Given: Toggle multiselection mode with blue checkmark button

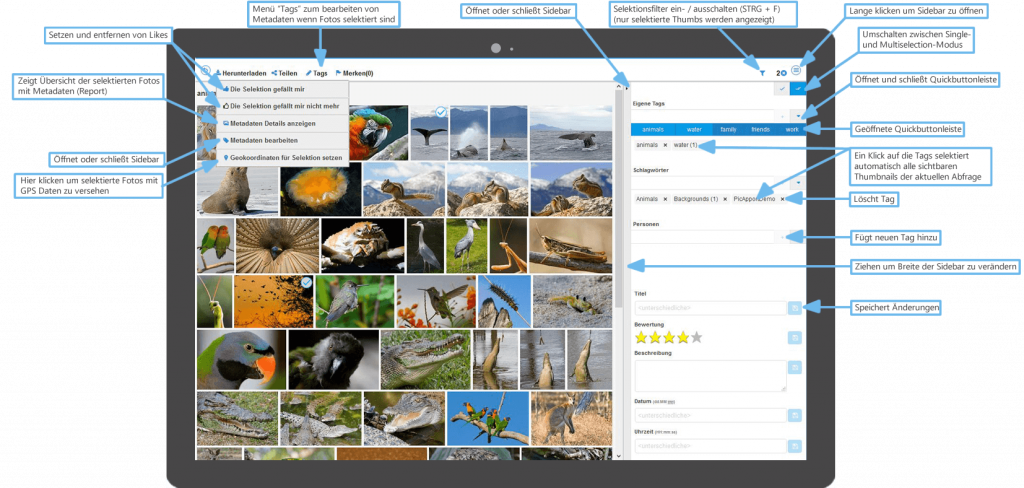Looking at the screenshot, I should click(x=797, y=89).
